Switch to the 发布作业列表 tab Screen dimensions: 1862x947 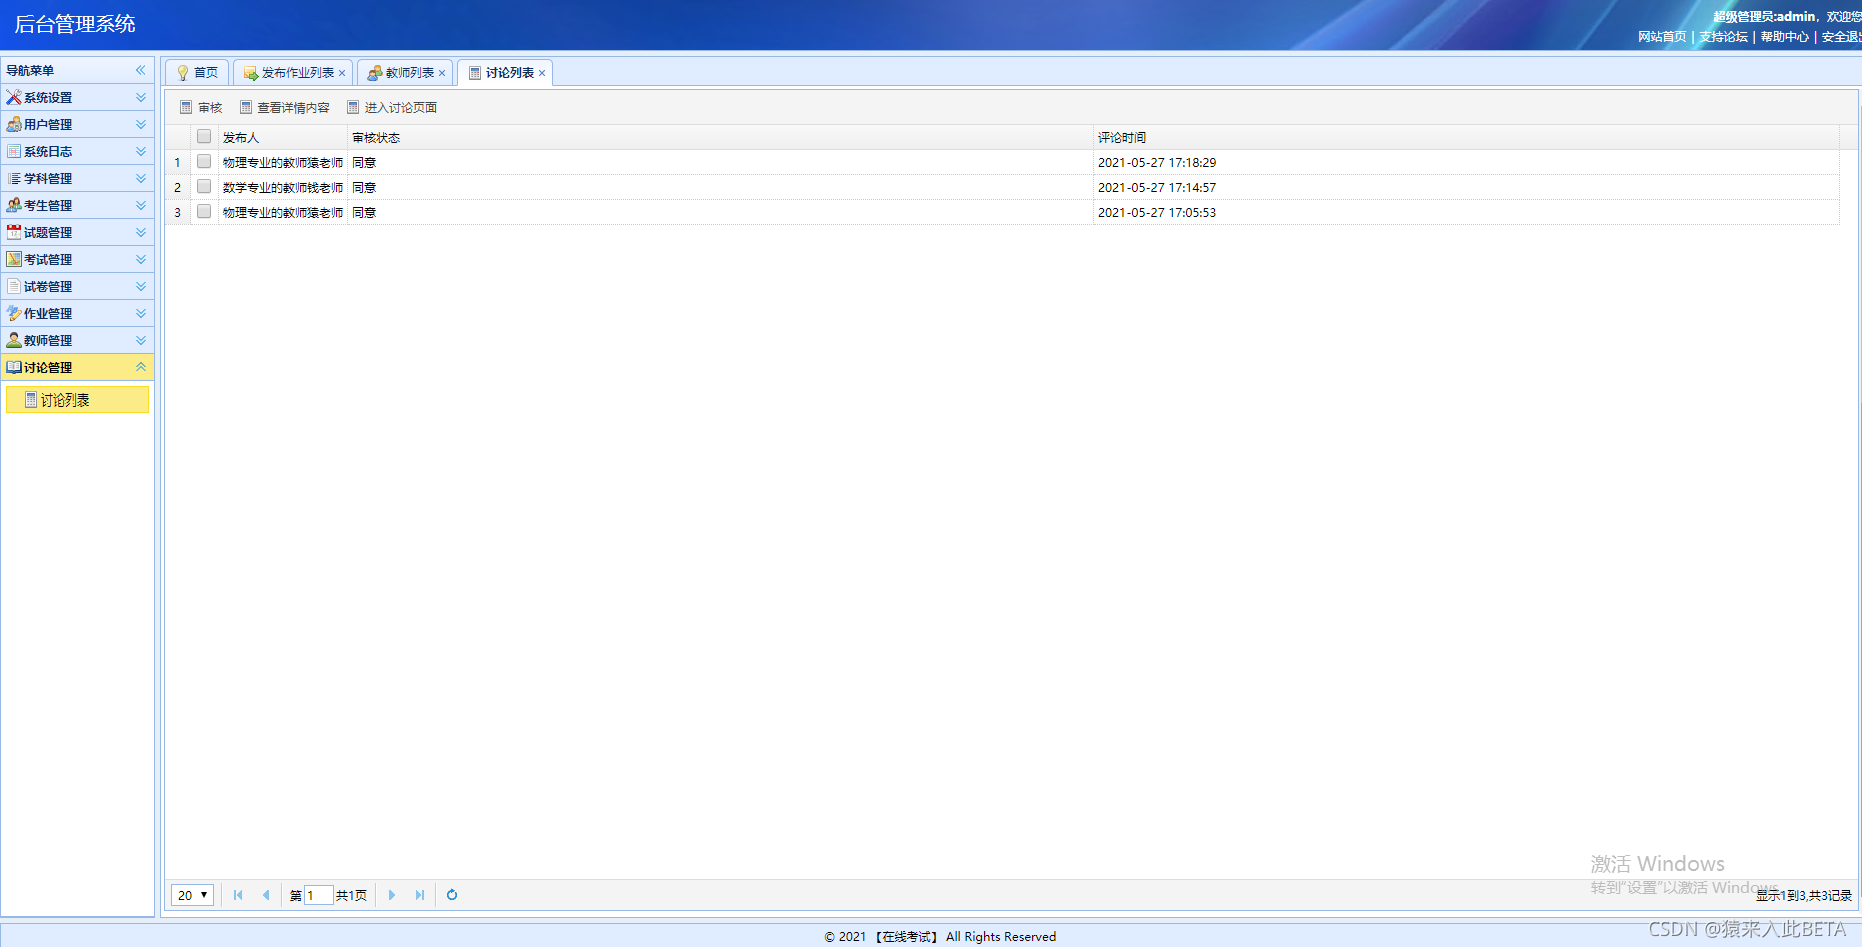(293, 73)
